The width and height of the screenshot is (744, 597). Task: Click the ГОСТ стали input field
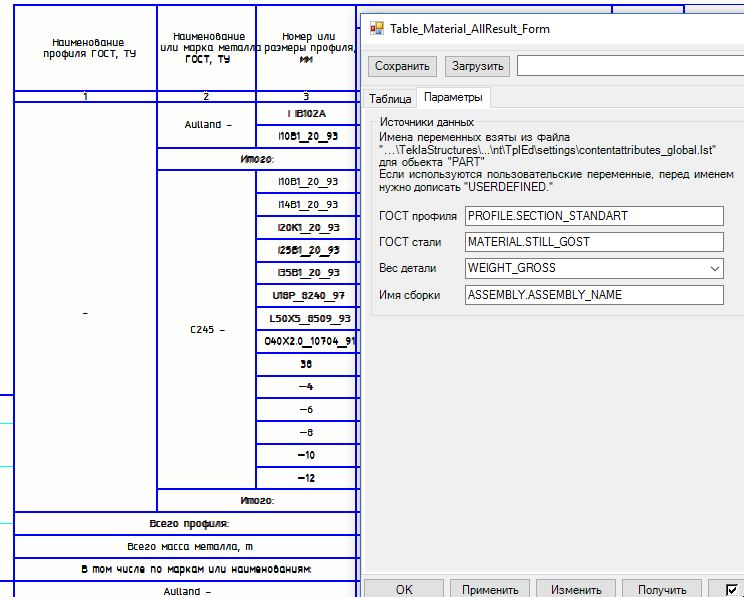[x=594, y=242]
